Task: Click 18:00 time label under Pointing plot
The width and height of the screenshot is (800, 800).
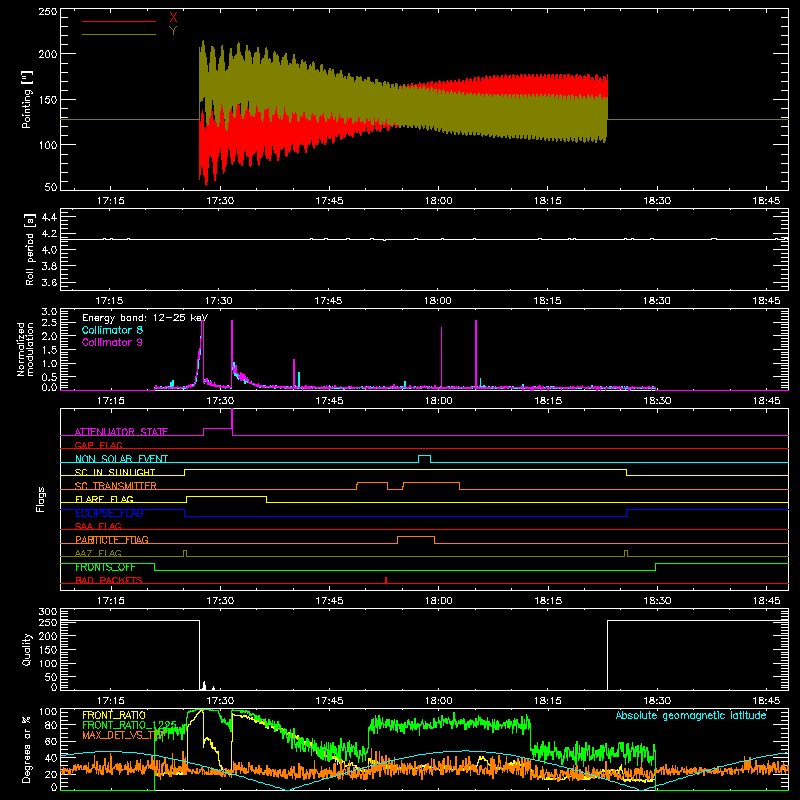Action: [x=438, y=201]
